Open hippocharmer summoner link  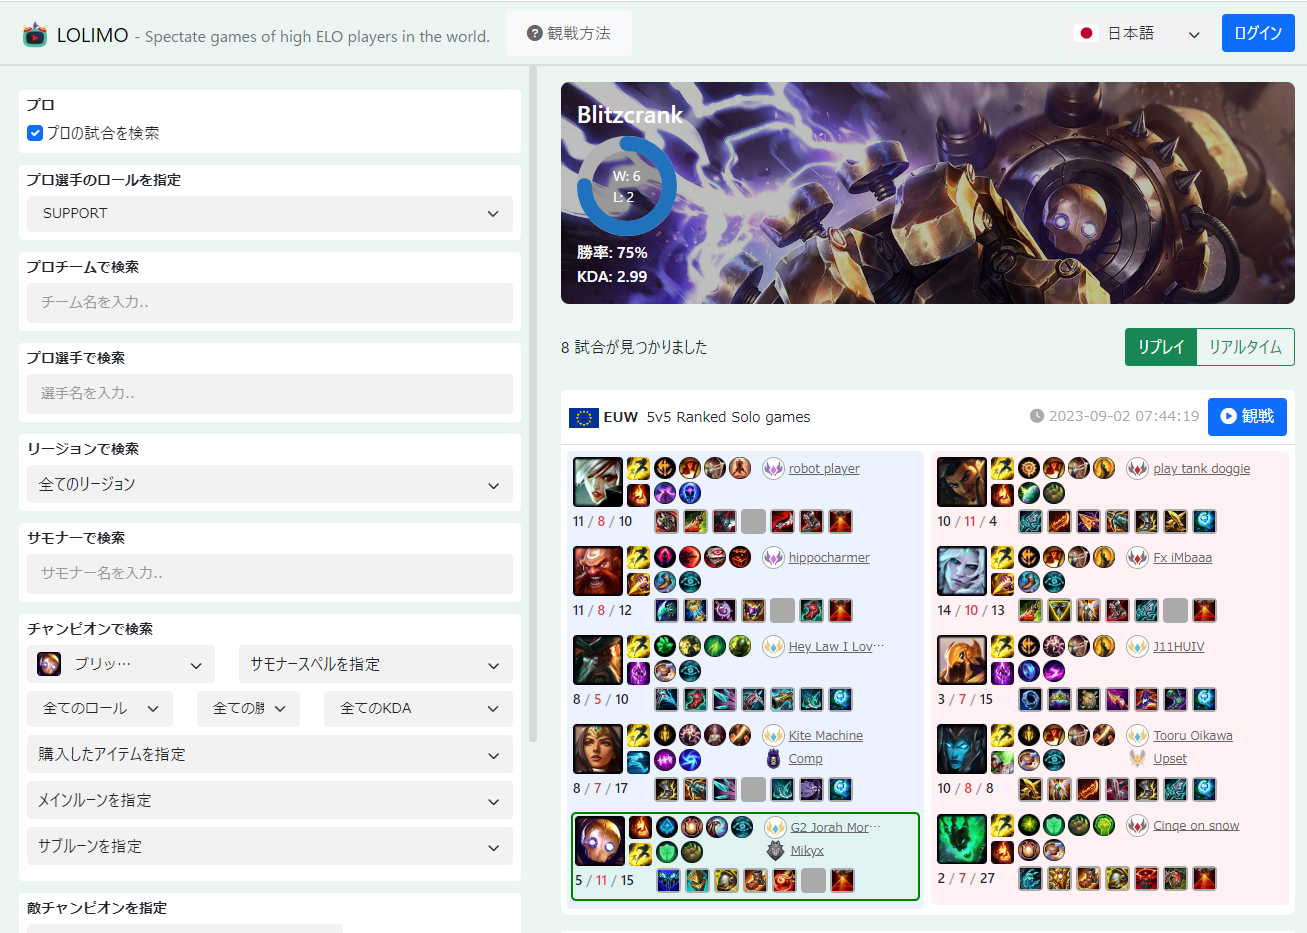click(x=829, y=557)
